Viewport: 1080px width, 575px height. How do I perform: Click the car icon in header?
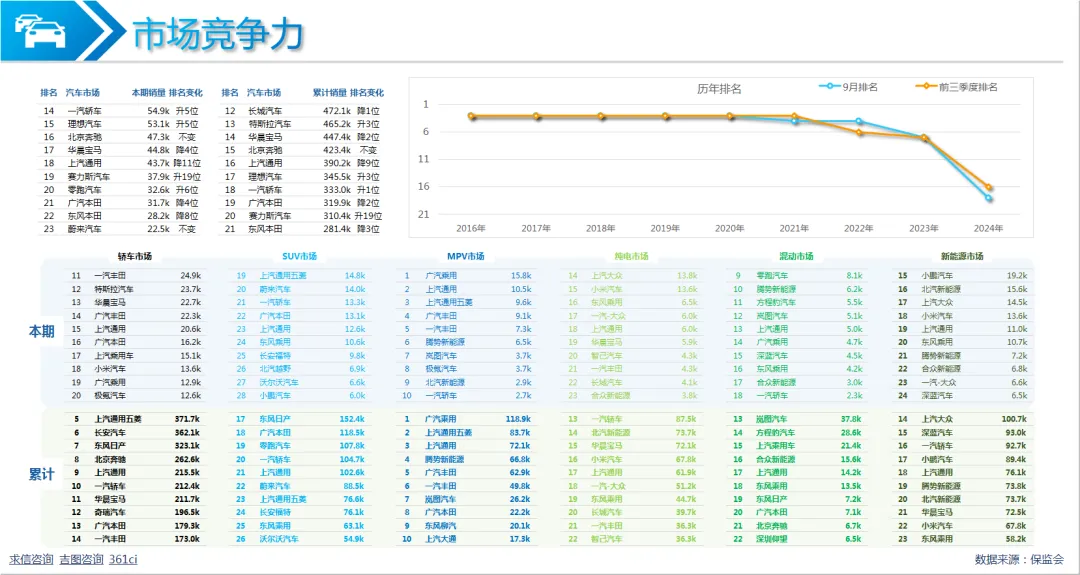coord(39,30)
